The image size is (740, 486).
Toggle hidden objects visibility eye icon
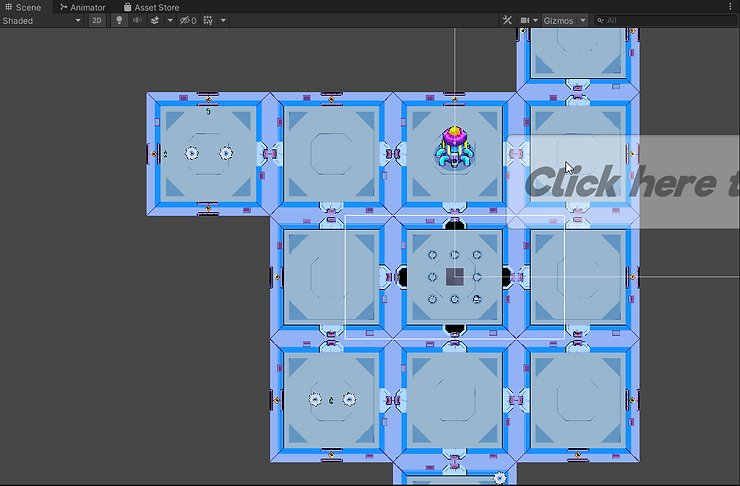tap(188, 20)
